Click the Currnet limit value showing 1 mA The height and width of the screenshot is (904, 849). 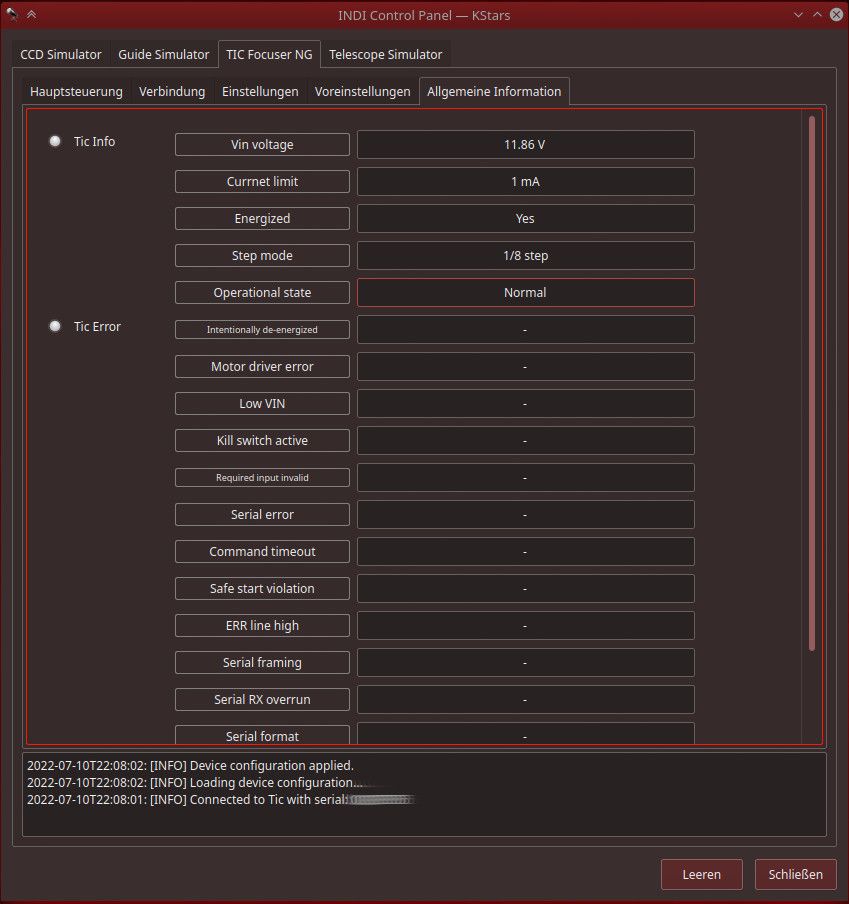(525, 182)
